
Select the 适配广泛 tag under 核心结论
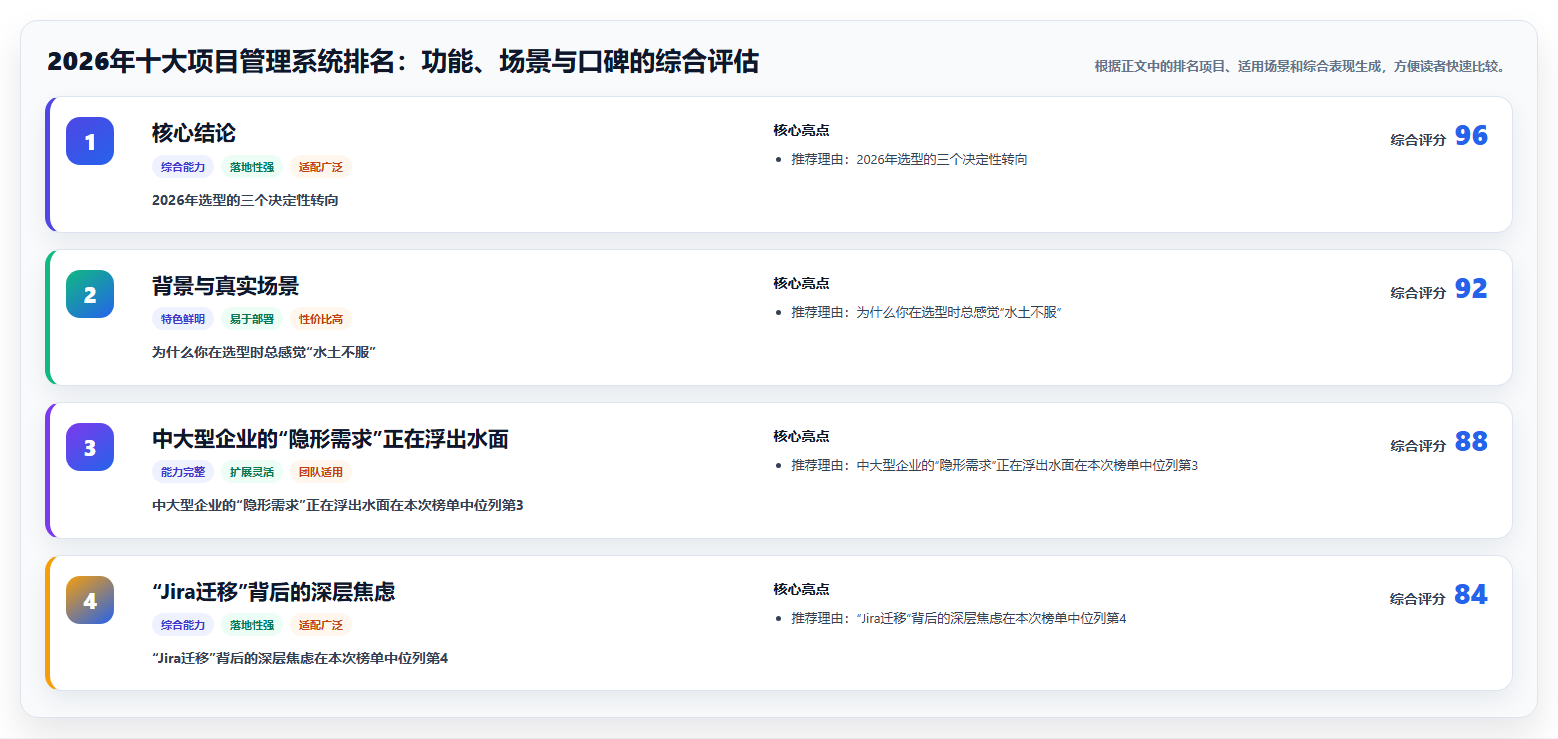(x=321, y=167)
